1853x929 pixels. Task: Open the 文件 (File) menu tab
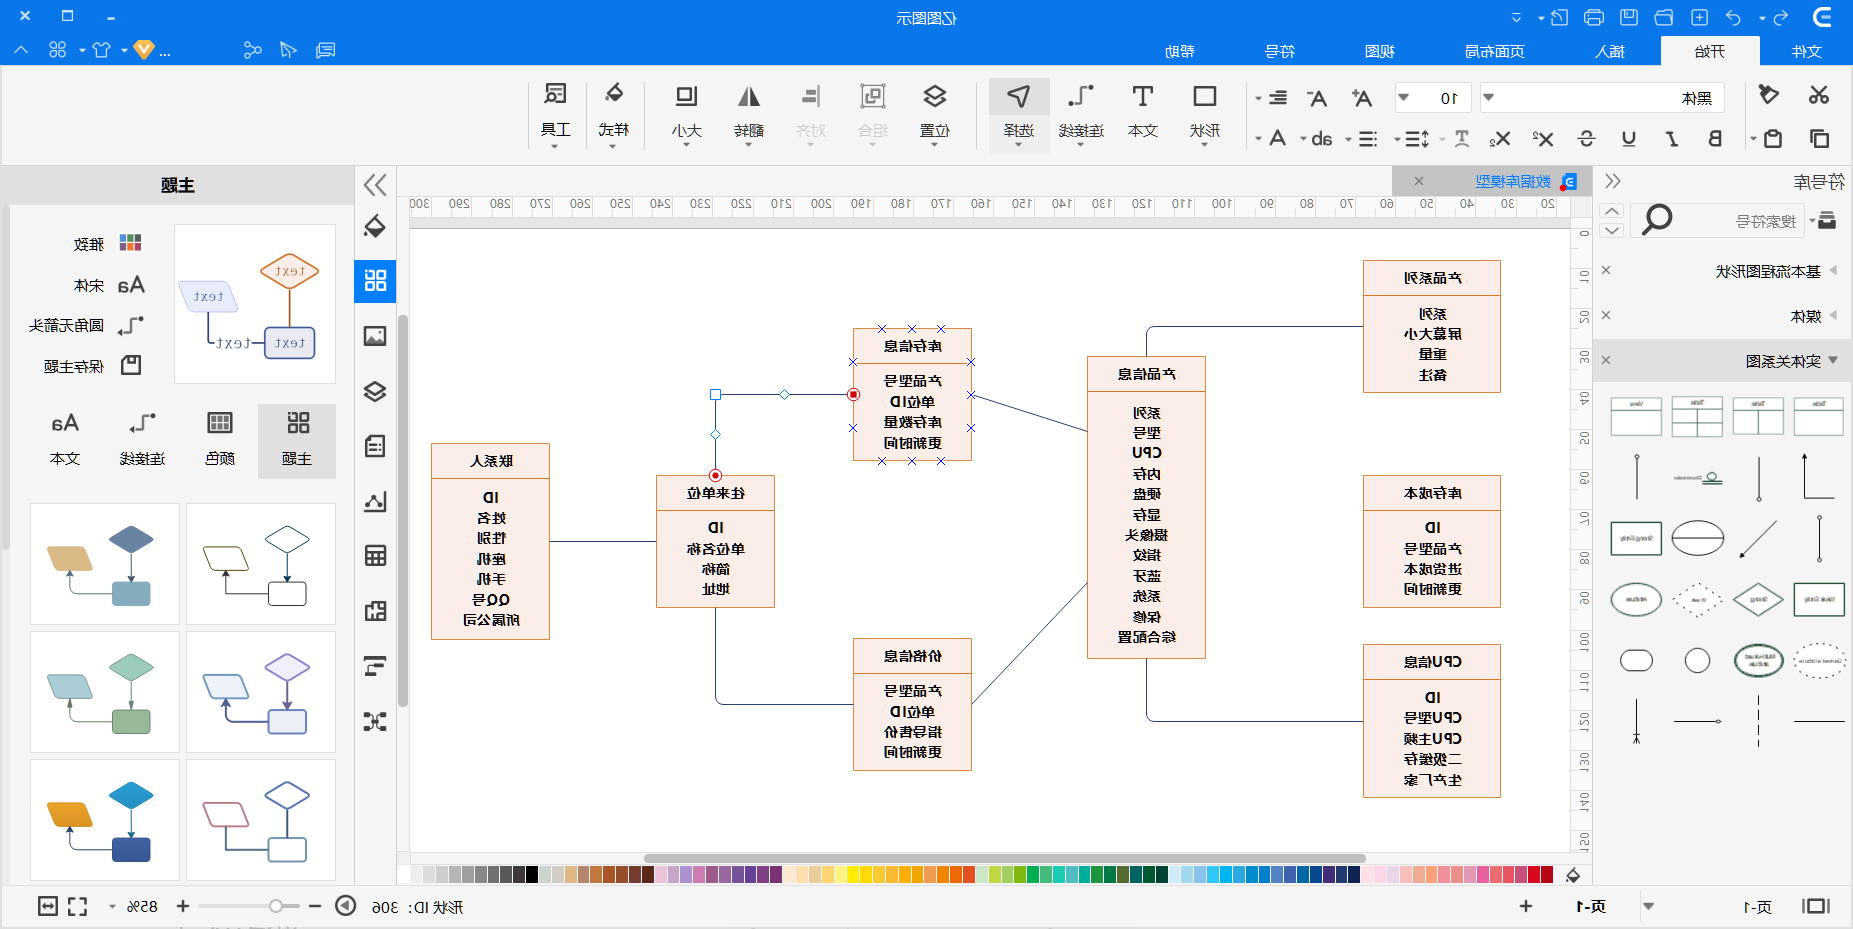(x=1806, y=51)
